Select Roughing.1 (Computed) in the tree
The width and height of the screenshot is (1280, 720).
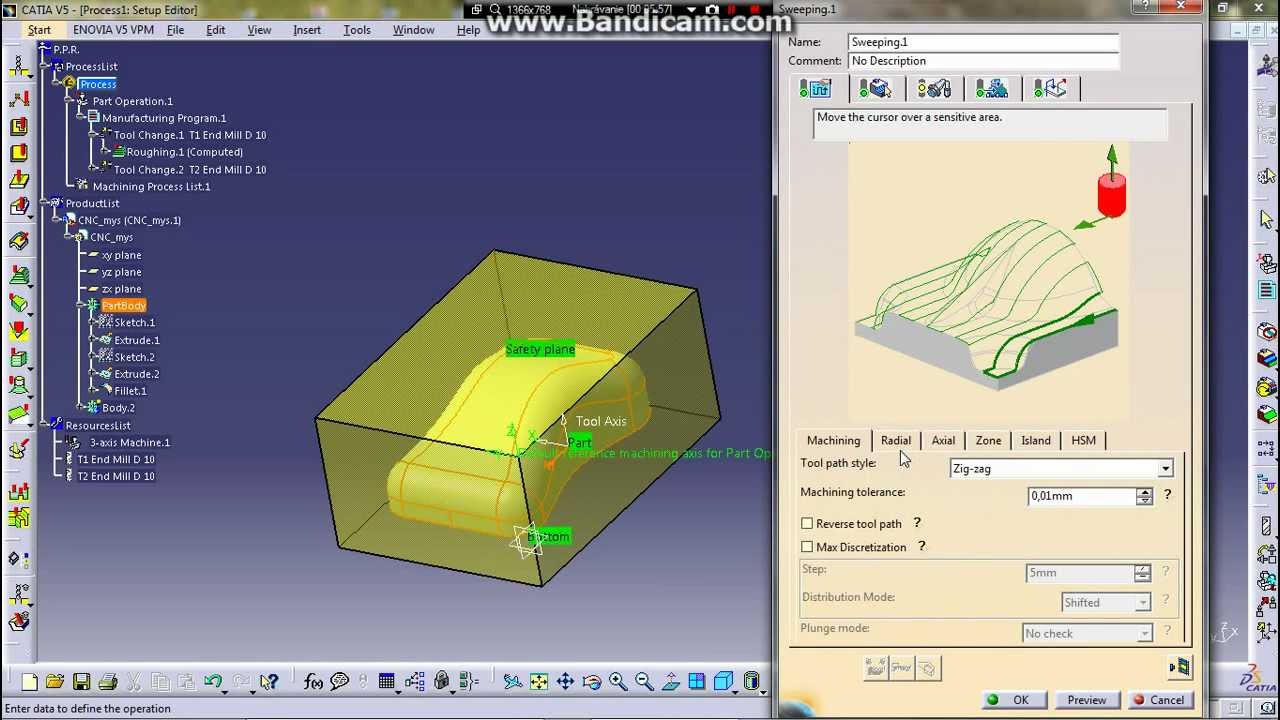coord(184,152)
